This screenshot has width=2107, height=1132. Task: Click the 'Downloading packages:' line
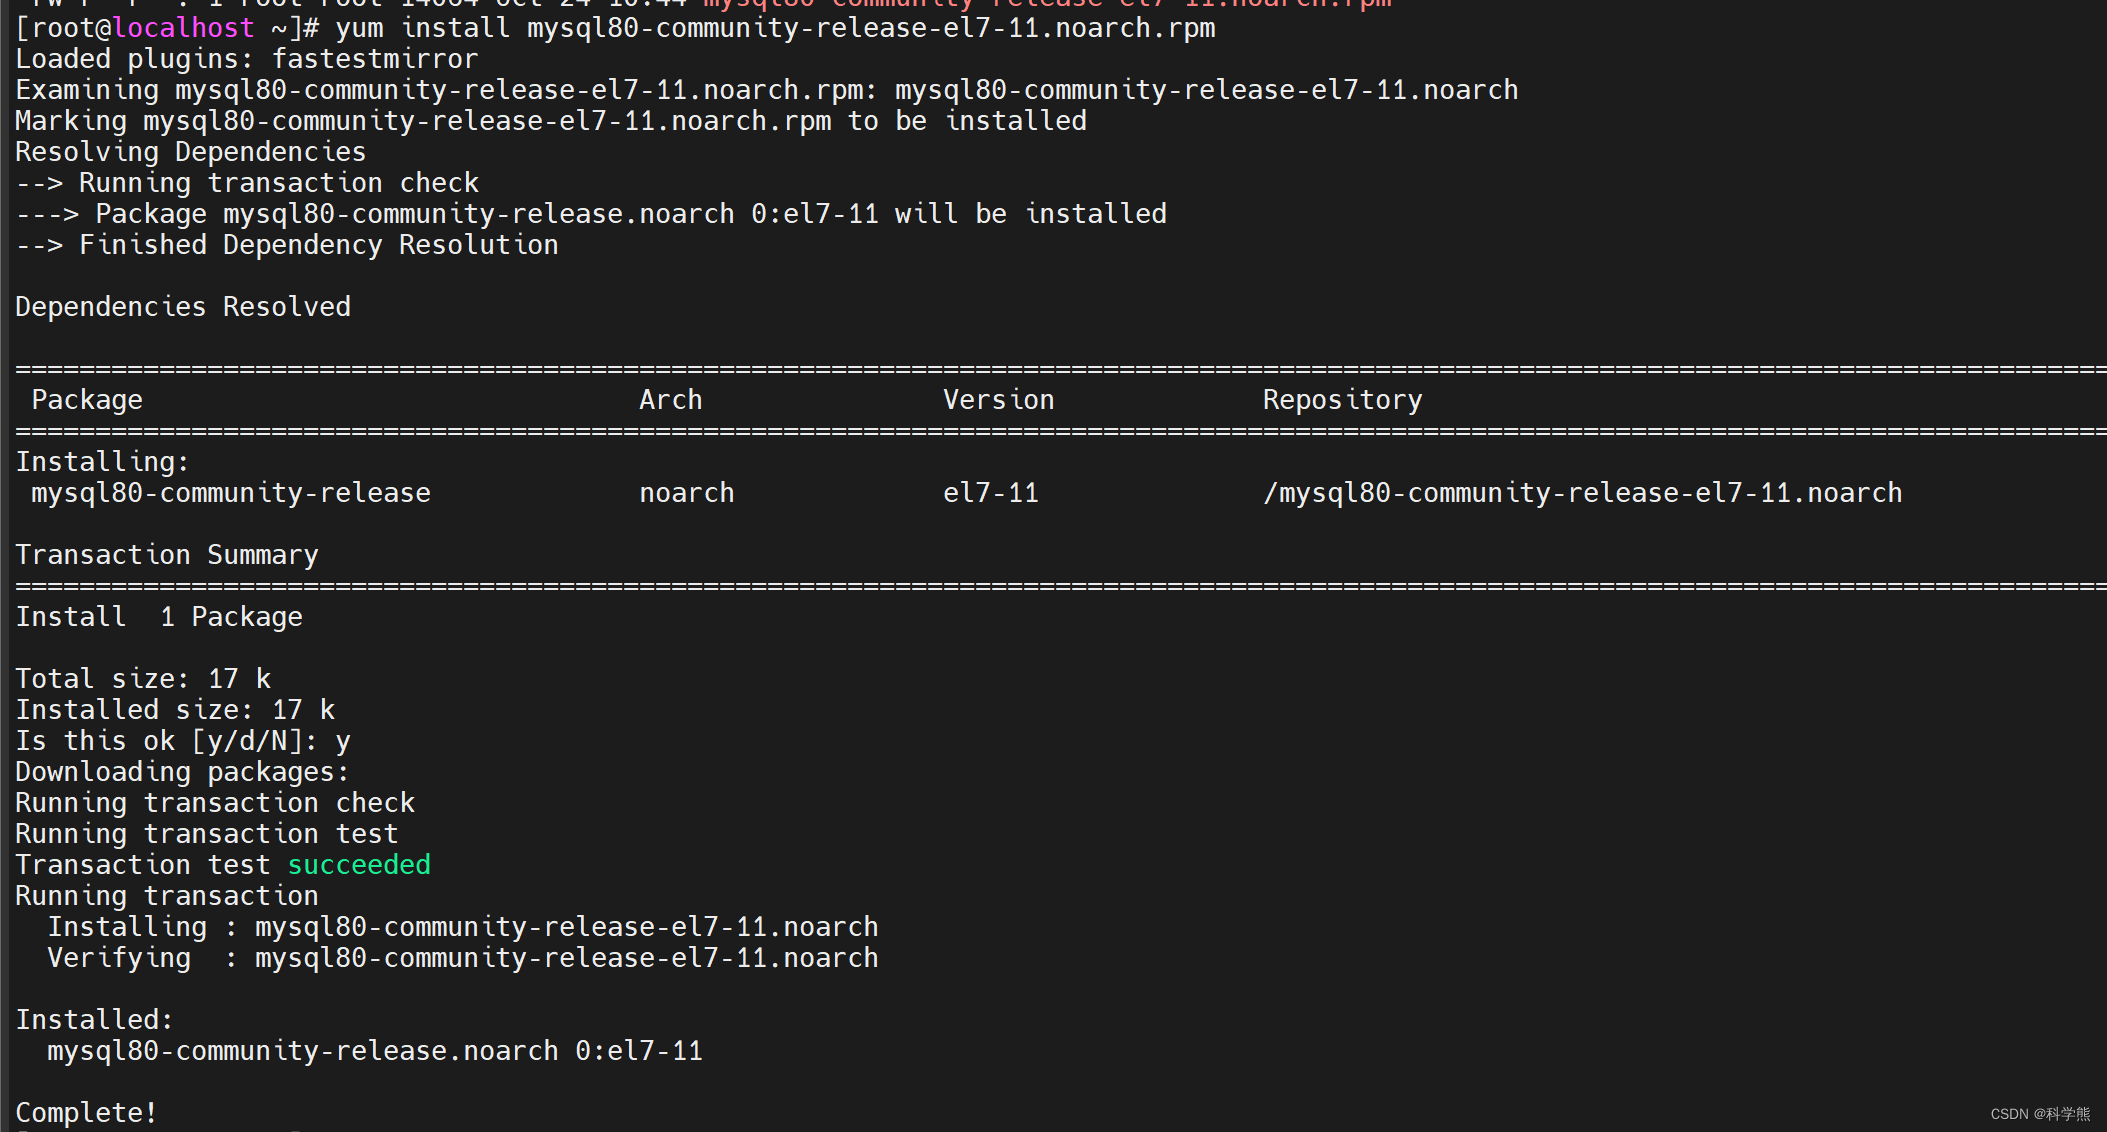183,772
